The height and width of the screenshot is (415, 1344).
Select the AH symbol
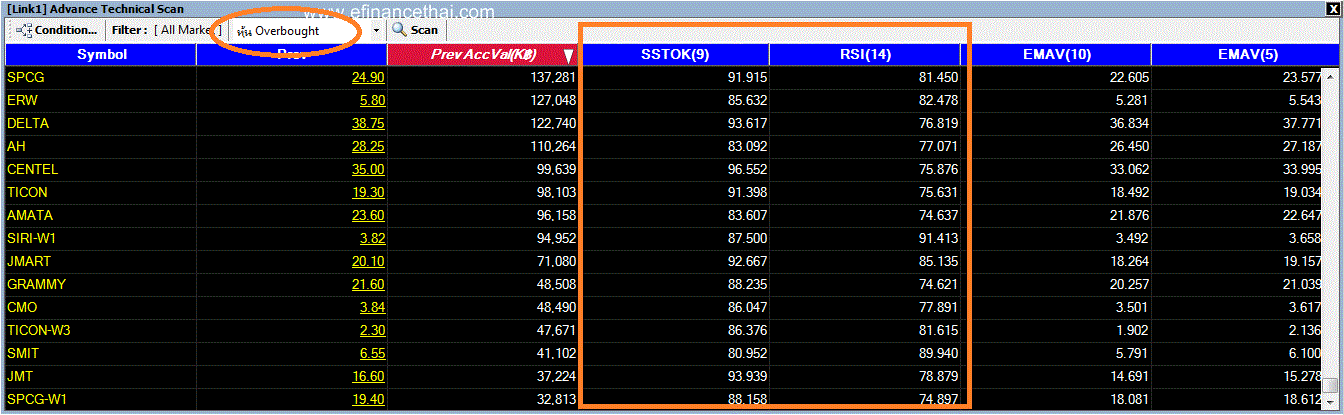pyautogui.click(x=16, y=146)
